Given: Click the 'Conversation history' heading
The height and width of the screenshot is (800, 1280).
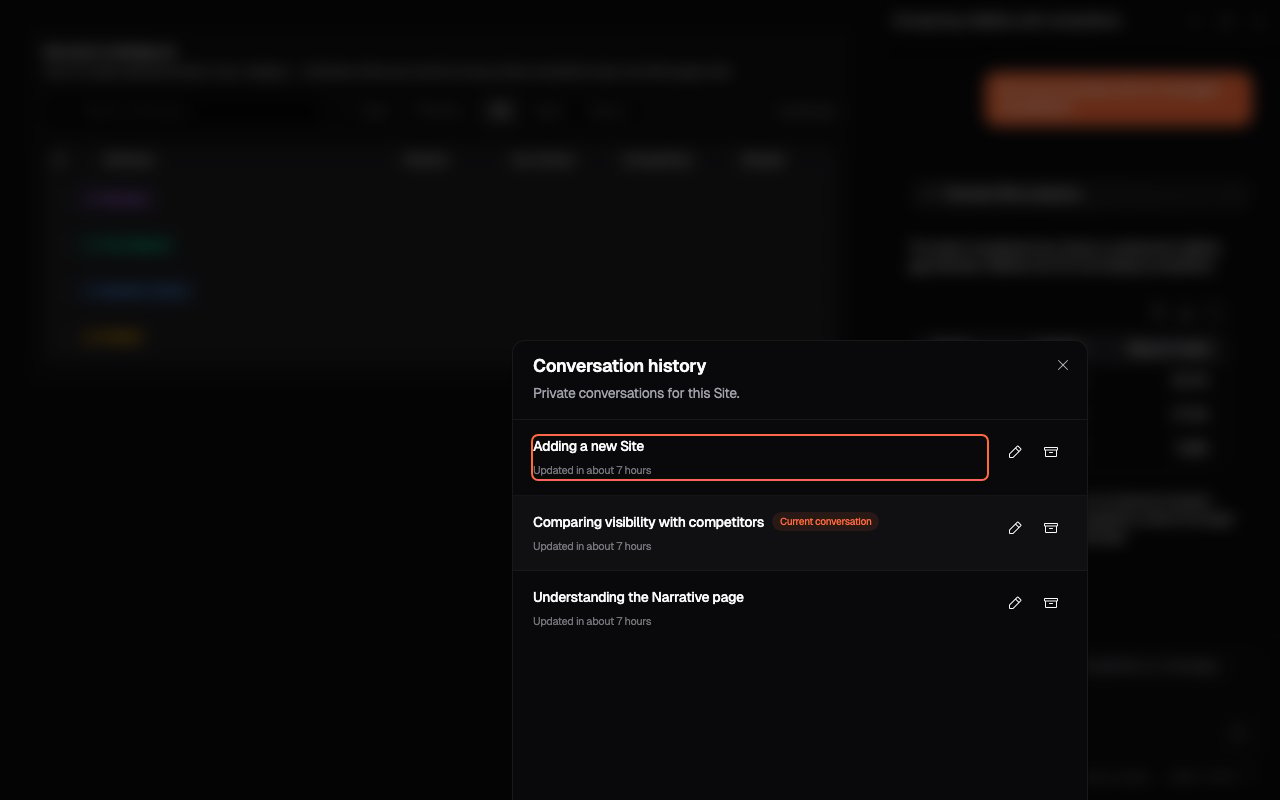Looking at the screenshot, I should pos(619,366).
